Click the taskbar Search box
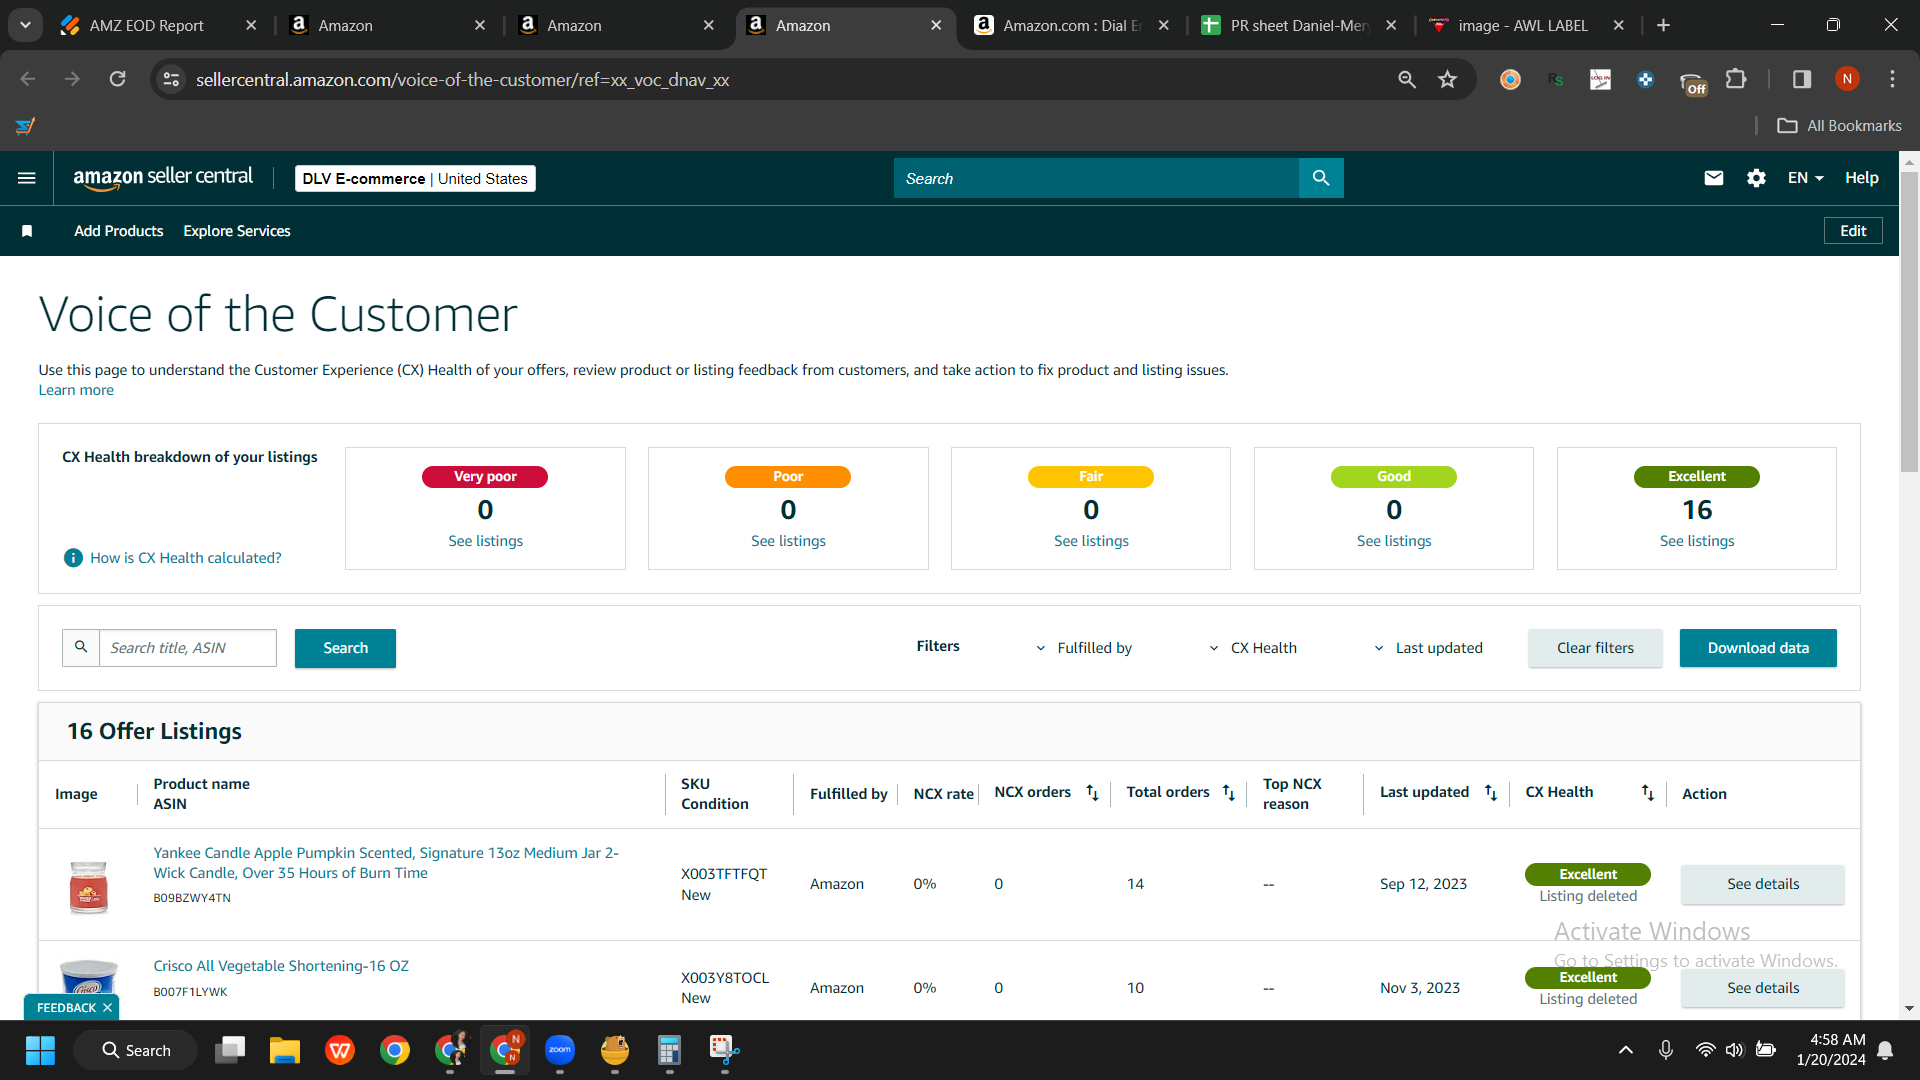This screenshot has width=1920, height=1080. (136, 1050)
